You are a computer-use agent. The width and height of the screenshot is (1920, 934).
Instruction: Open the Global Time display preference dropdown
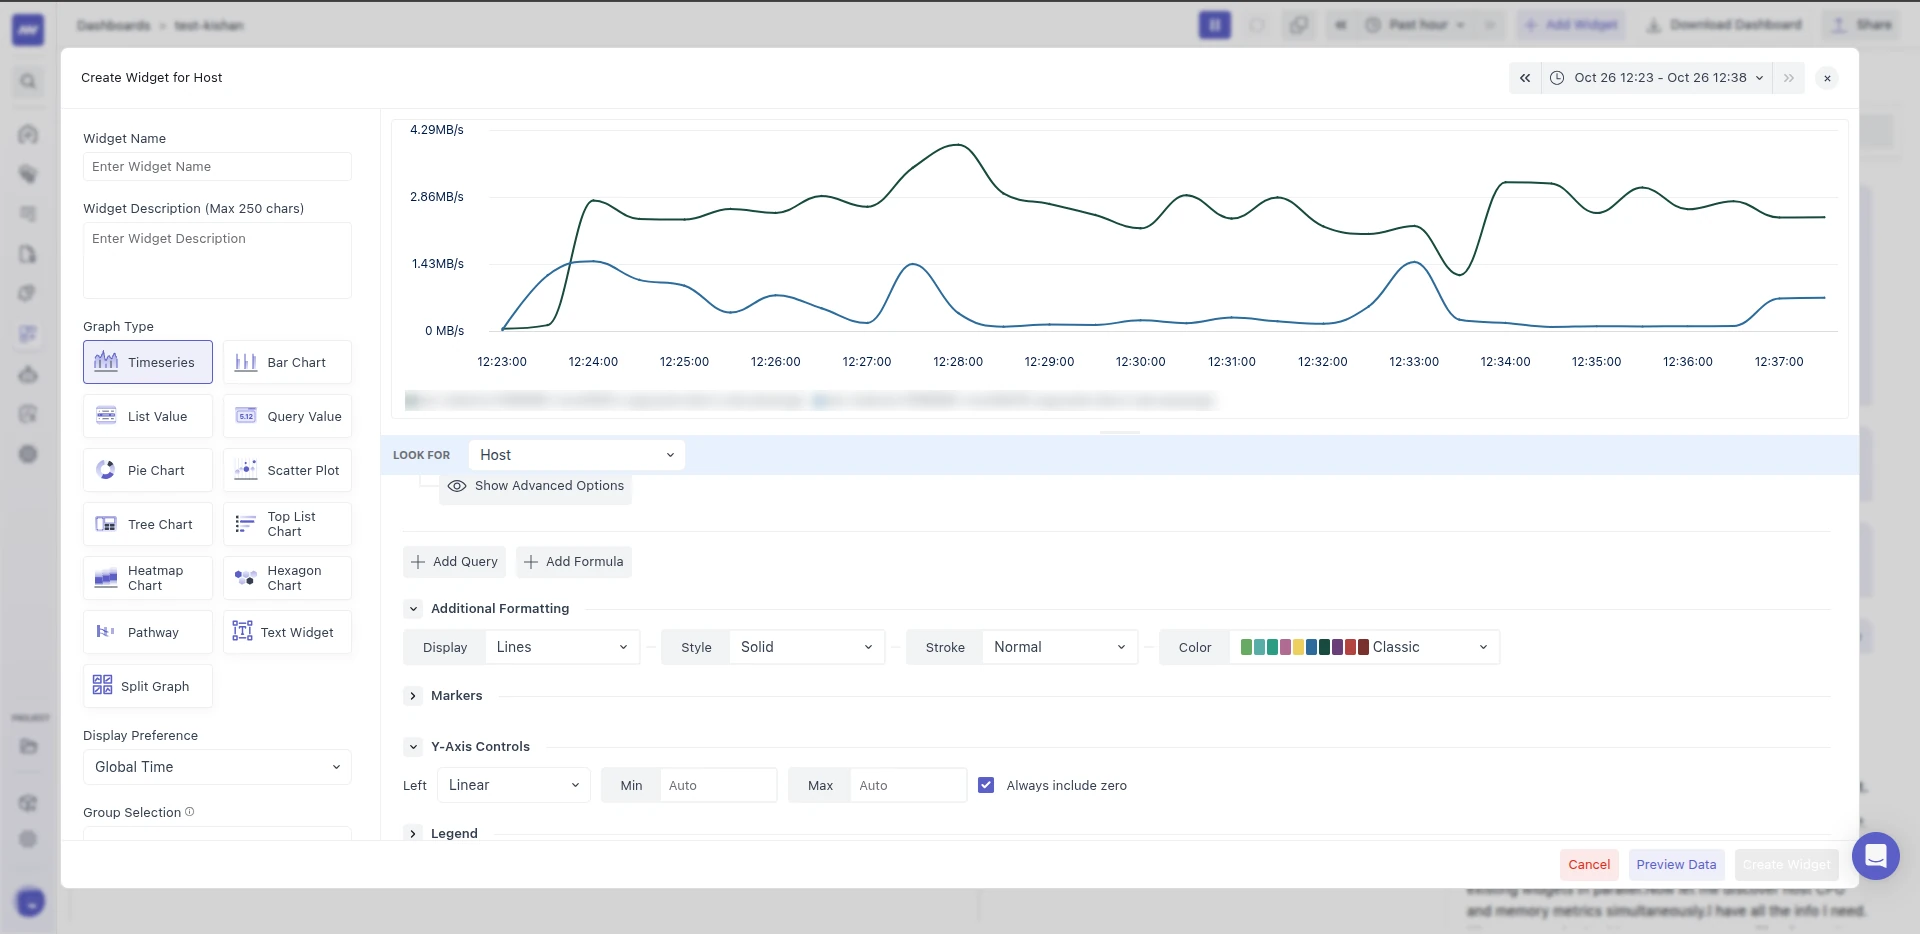(x=217, y=767)
